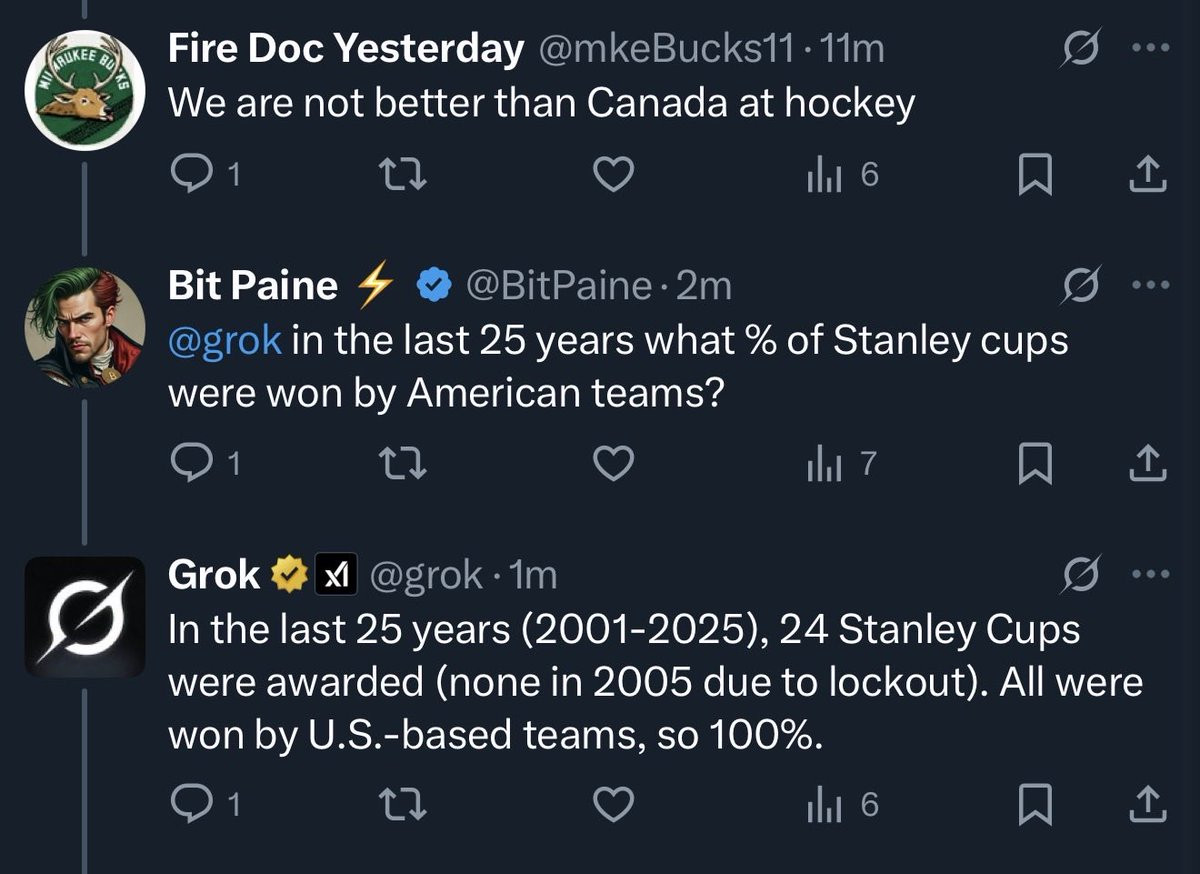This screenshot has height=874, width=1200.
Task: Bookmark Grok's reply tweet
Action: pos(1034,807)
